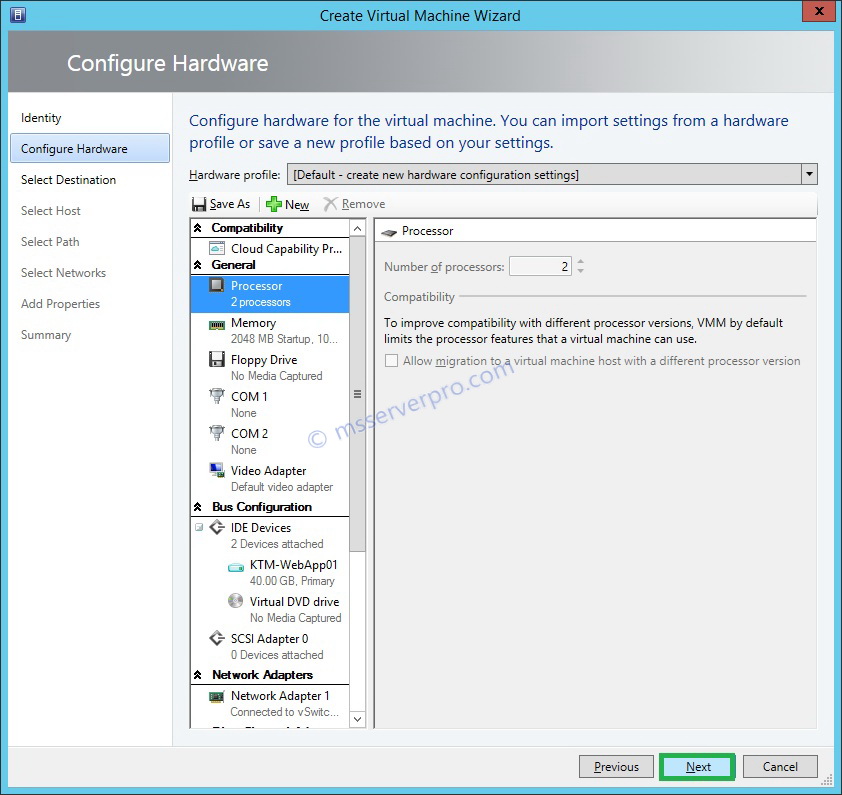Viewport: 842px width, 795px height.
Task: Click 'None' under COM 2
Action: (244, 450)
